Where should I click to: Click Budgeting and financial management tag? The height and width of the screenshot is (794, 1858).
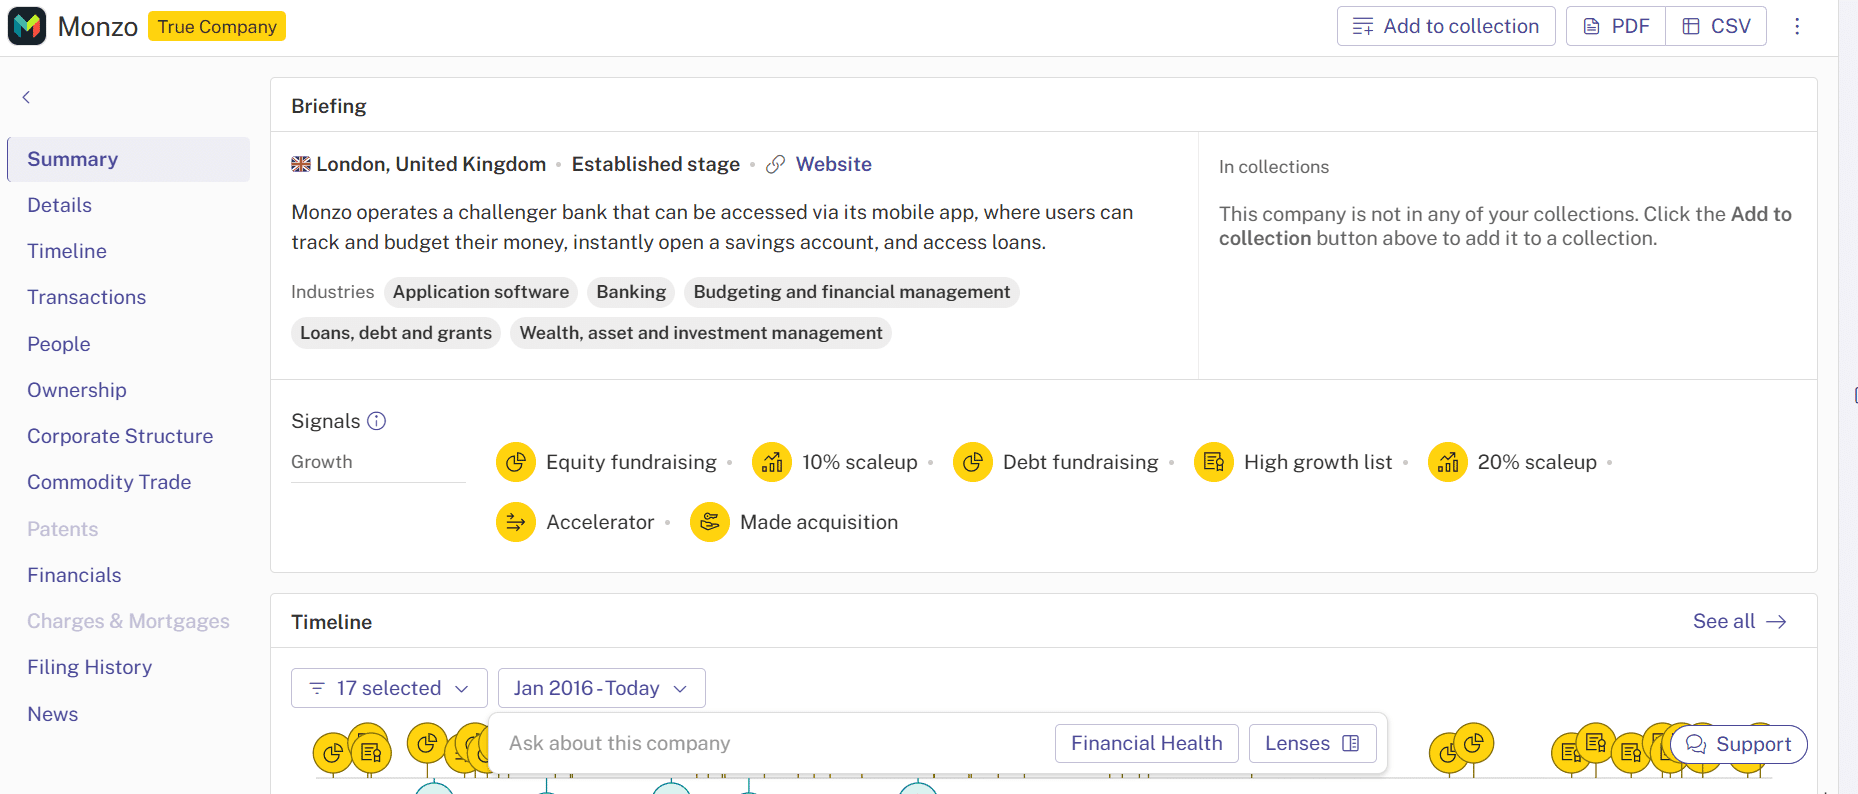852,292
